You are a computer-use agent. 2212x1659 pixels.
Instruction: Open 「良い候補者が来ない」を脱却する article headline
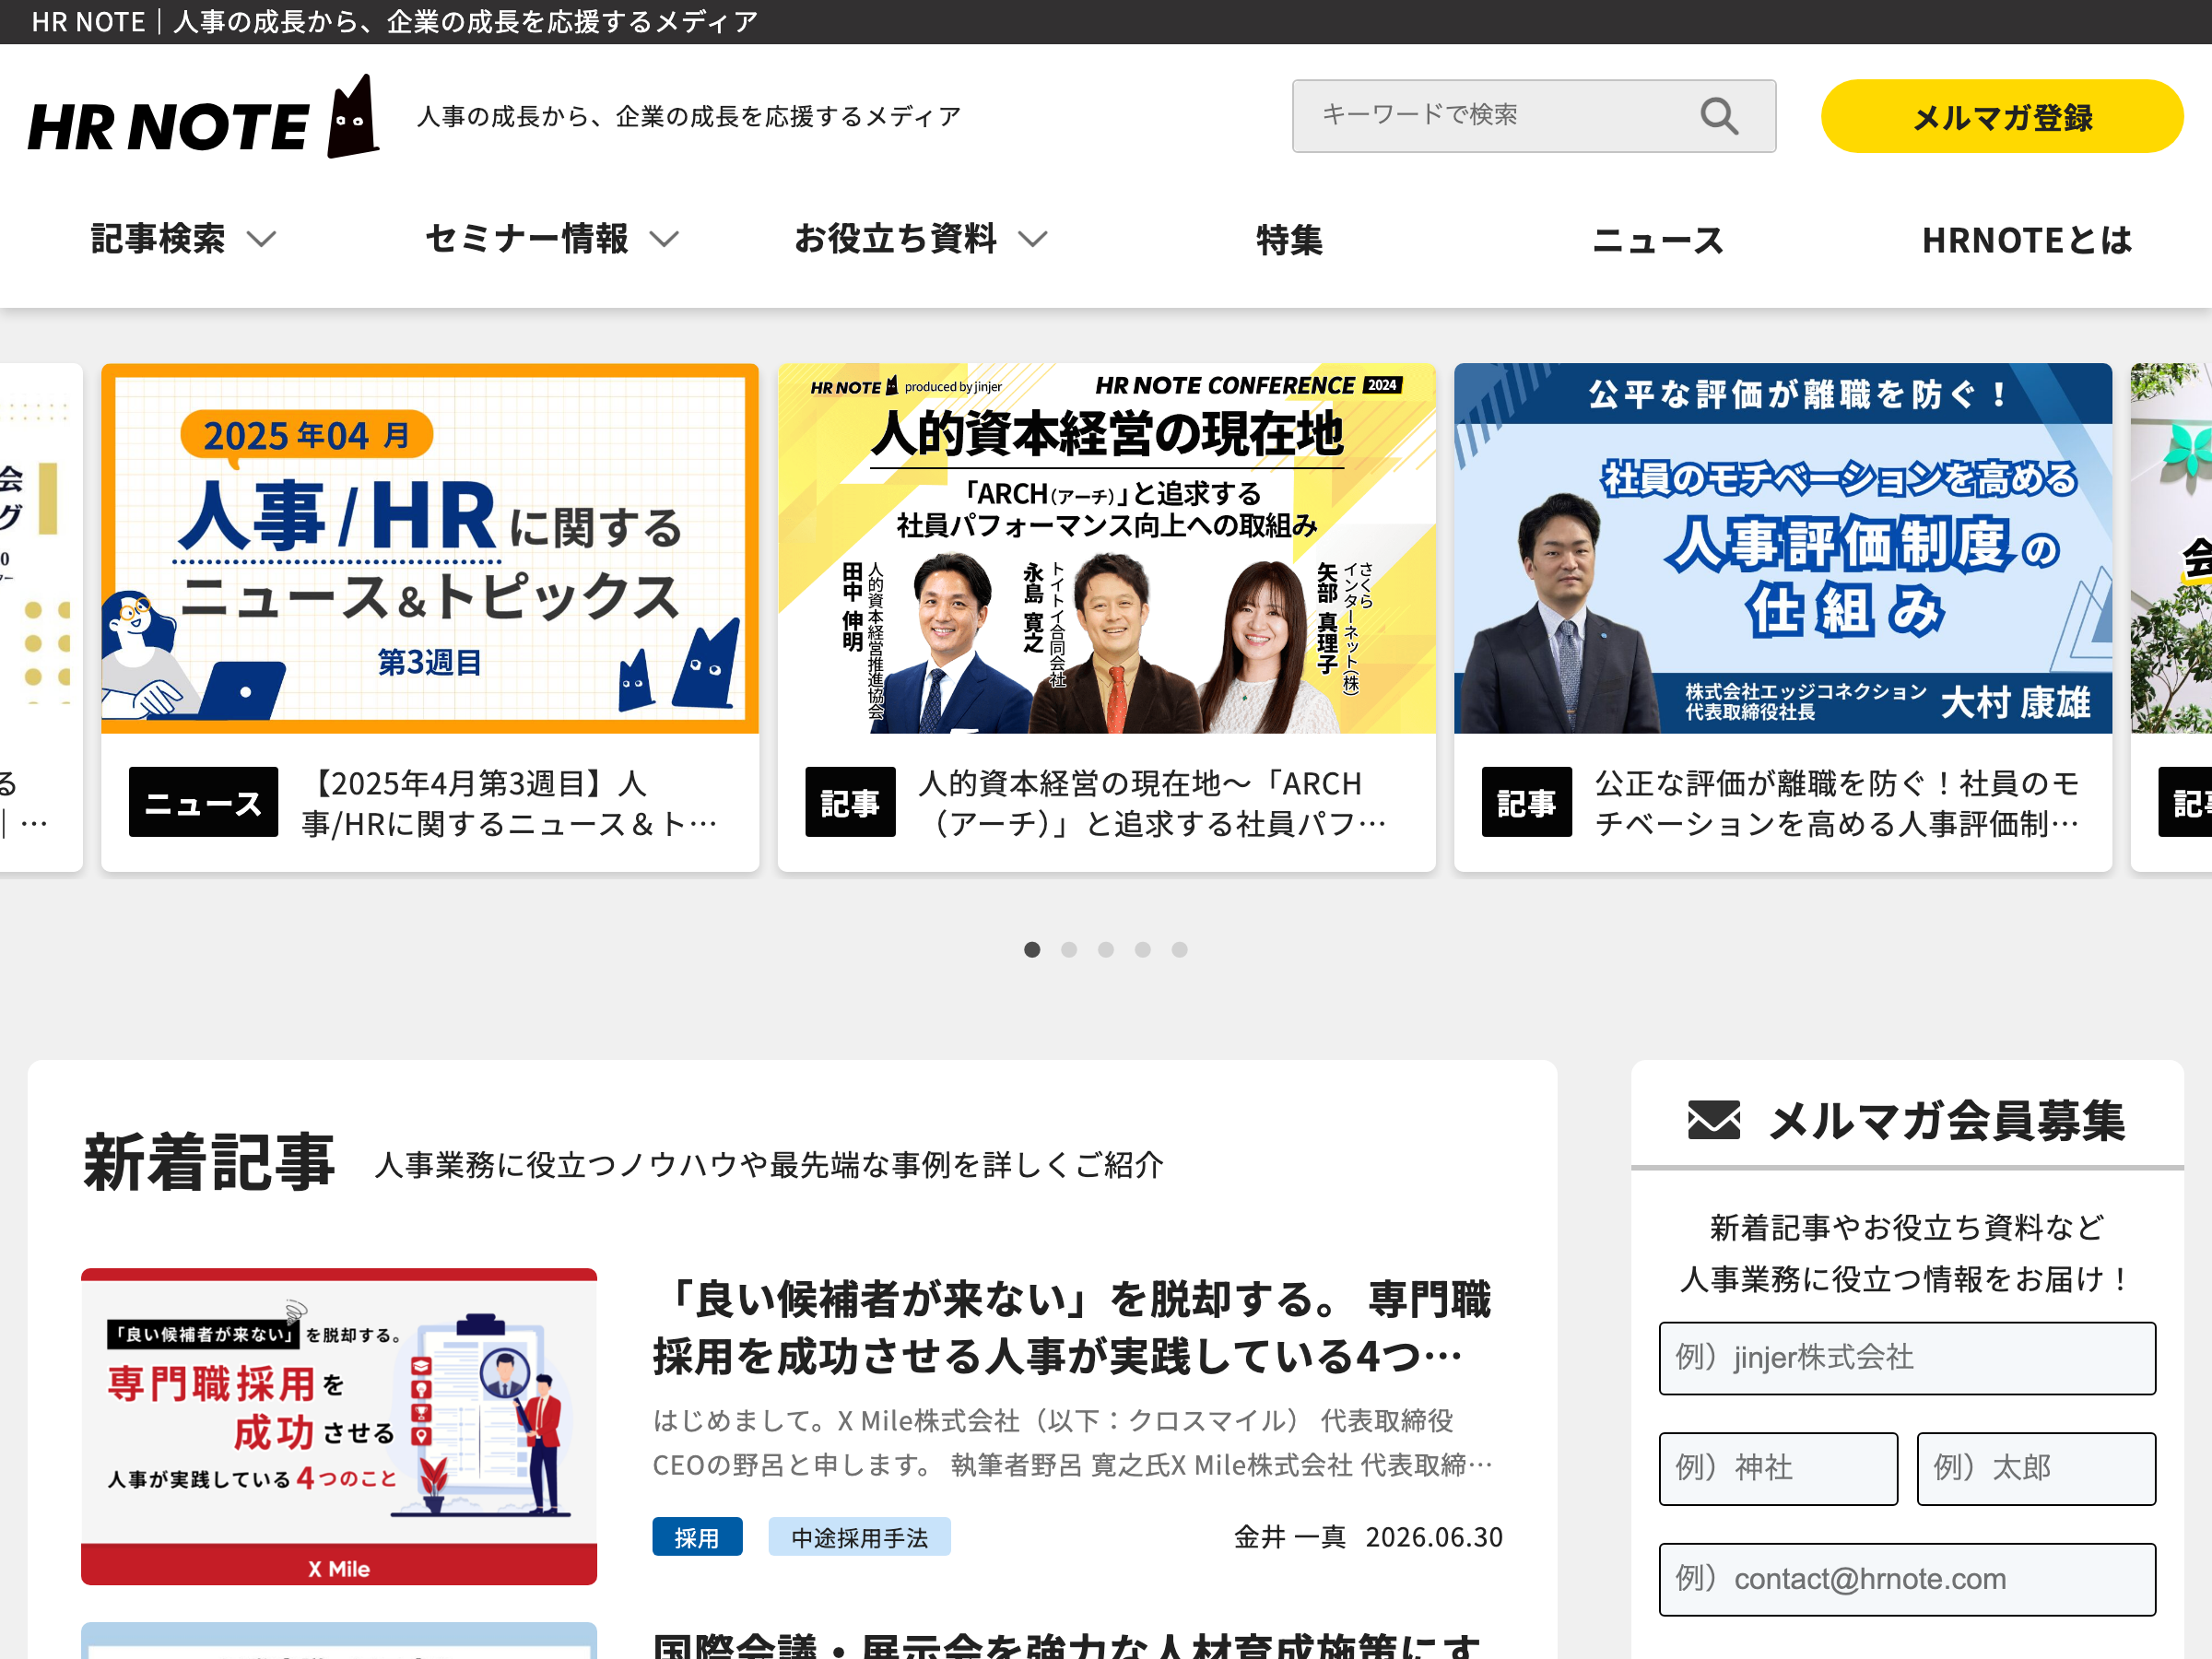pos(1073,1328)
